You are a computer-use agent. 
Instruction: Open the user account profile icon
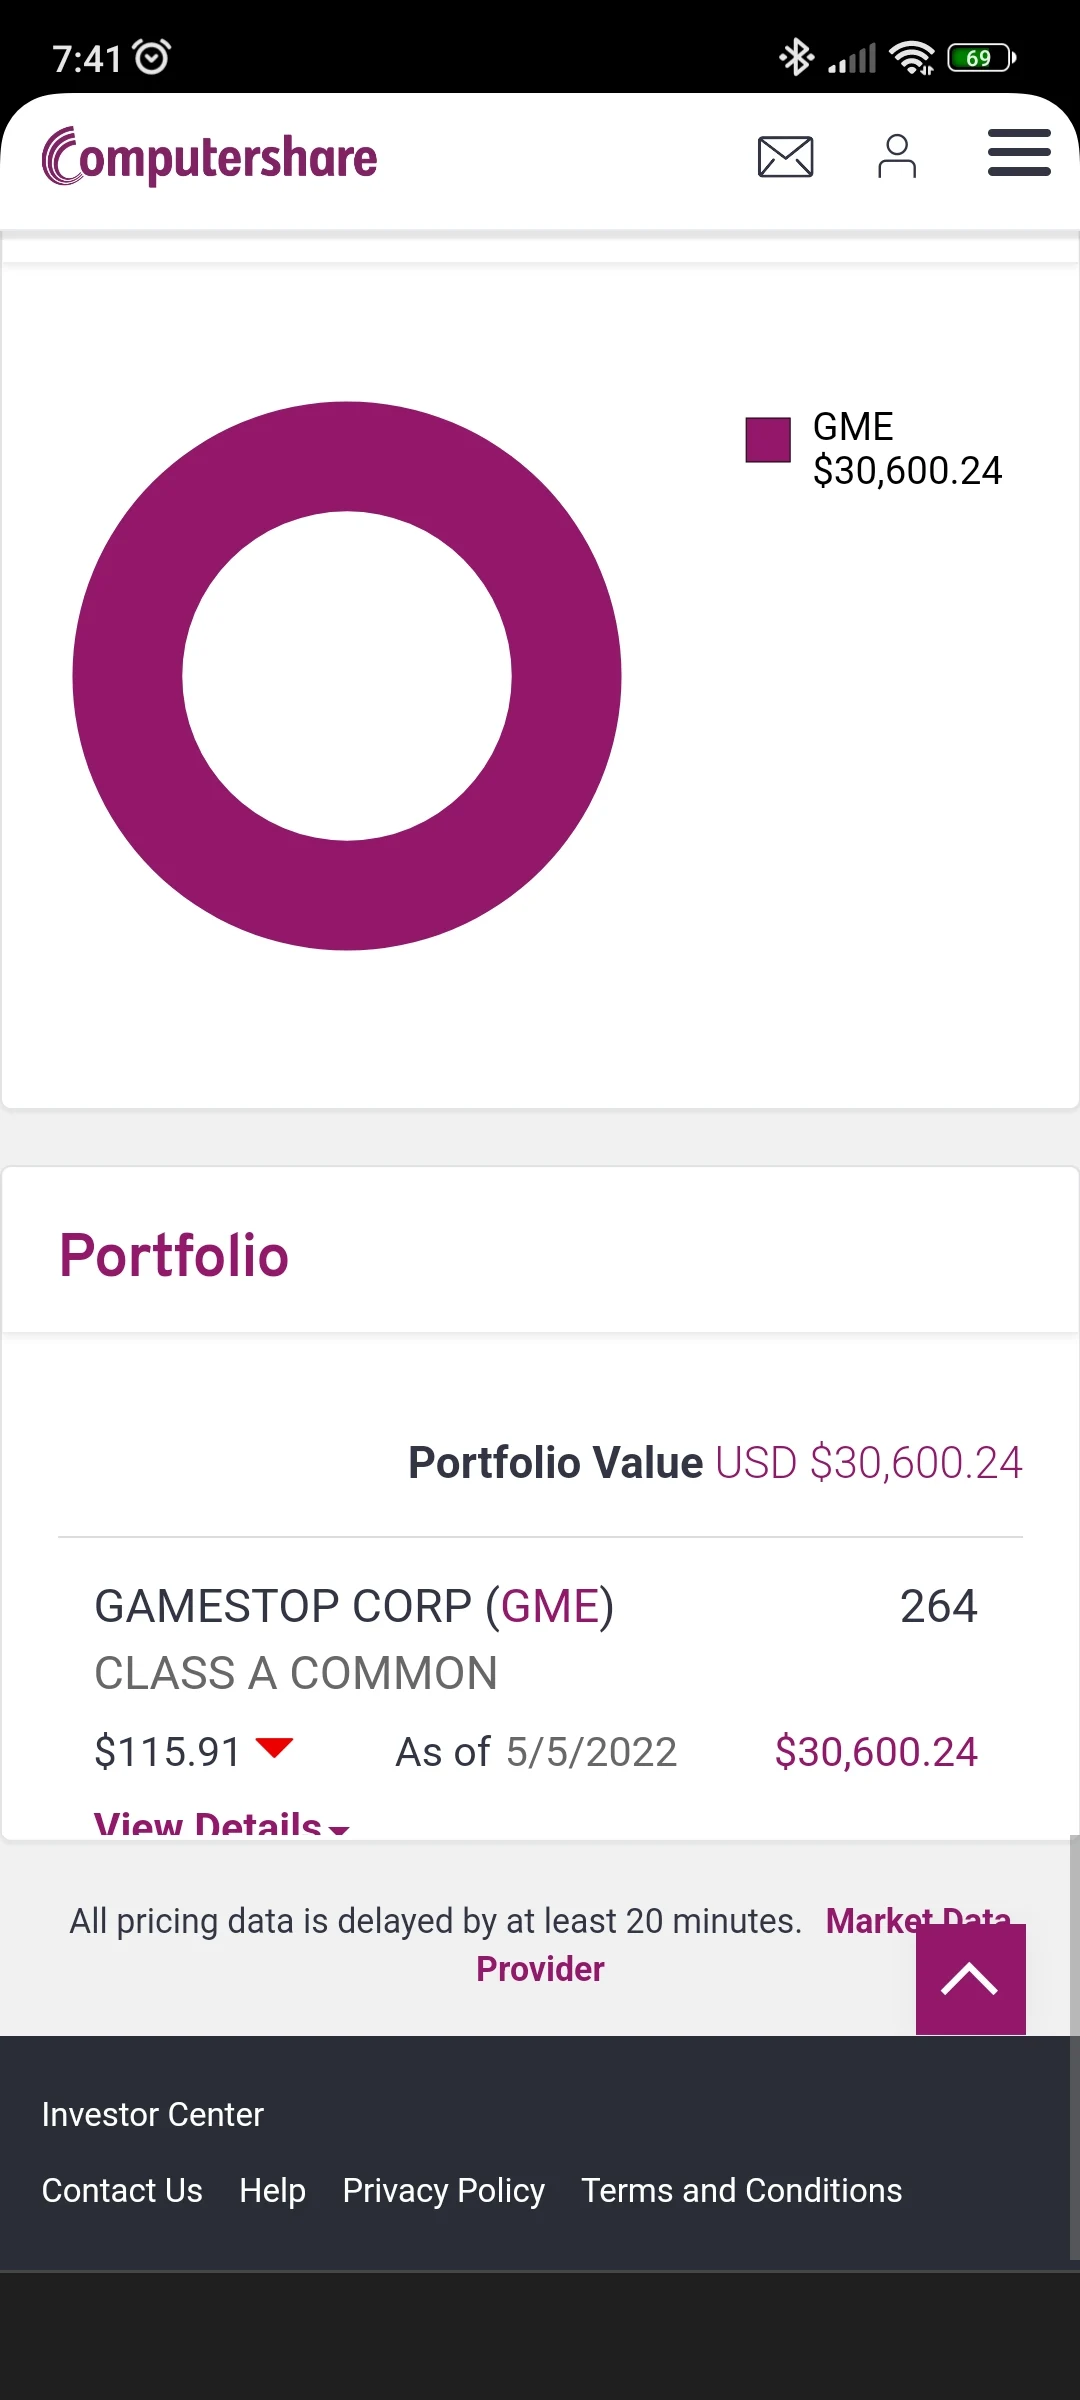[x=897, y=157]
